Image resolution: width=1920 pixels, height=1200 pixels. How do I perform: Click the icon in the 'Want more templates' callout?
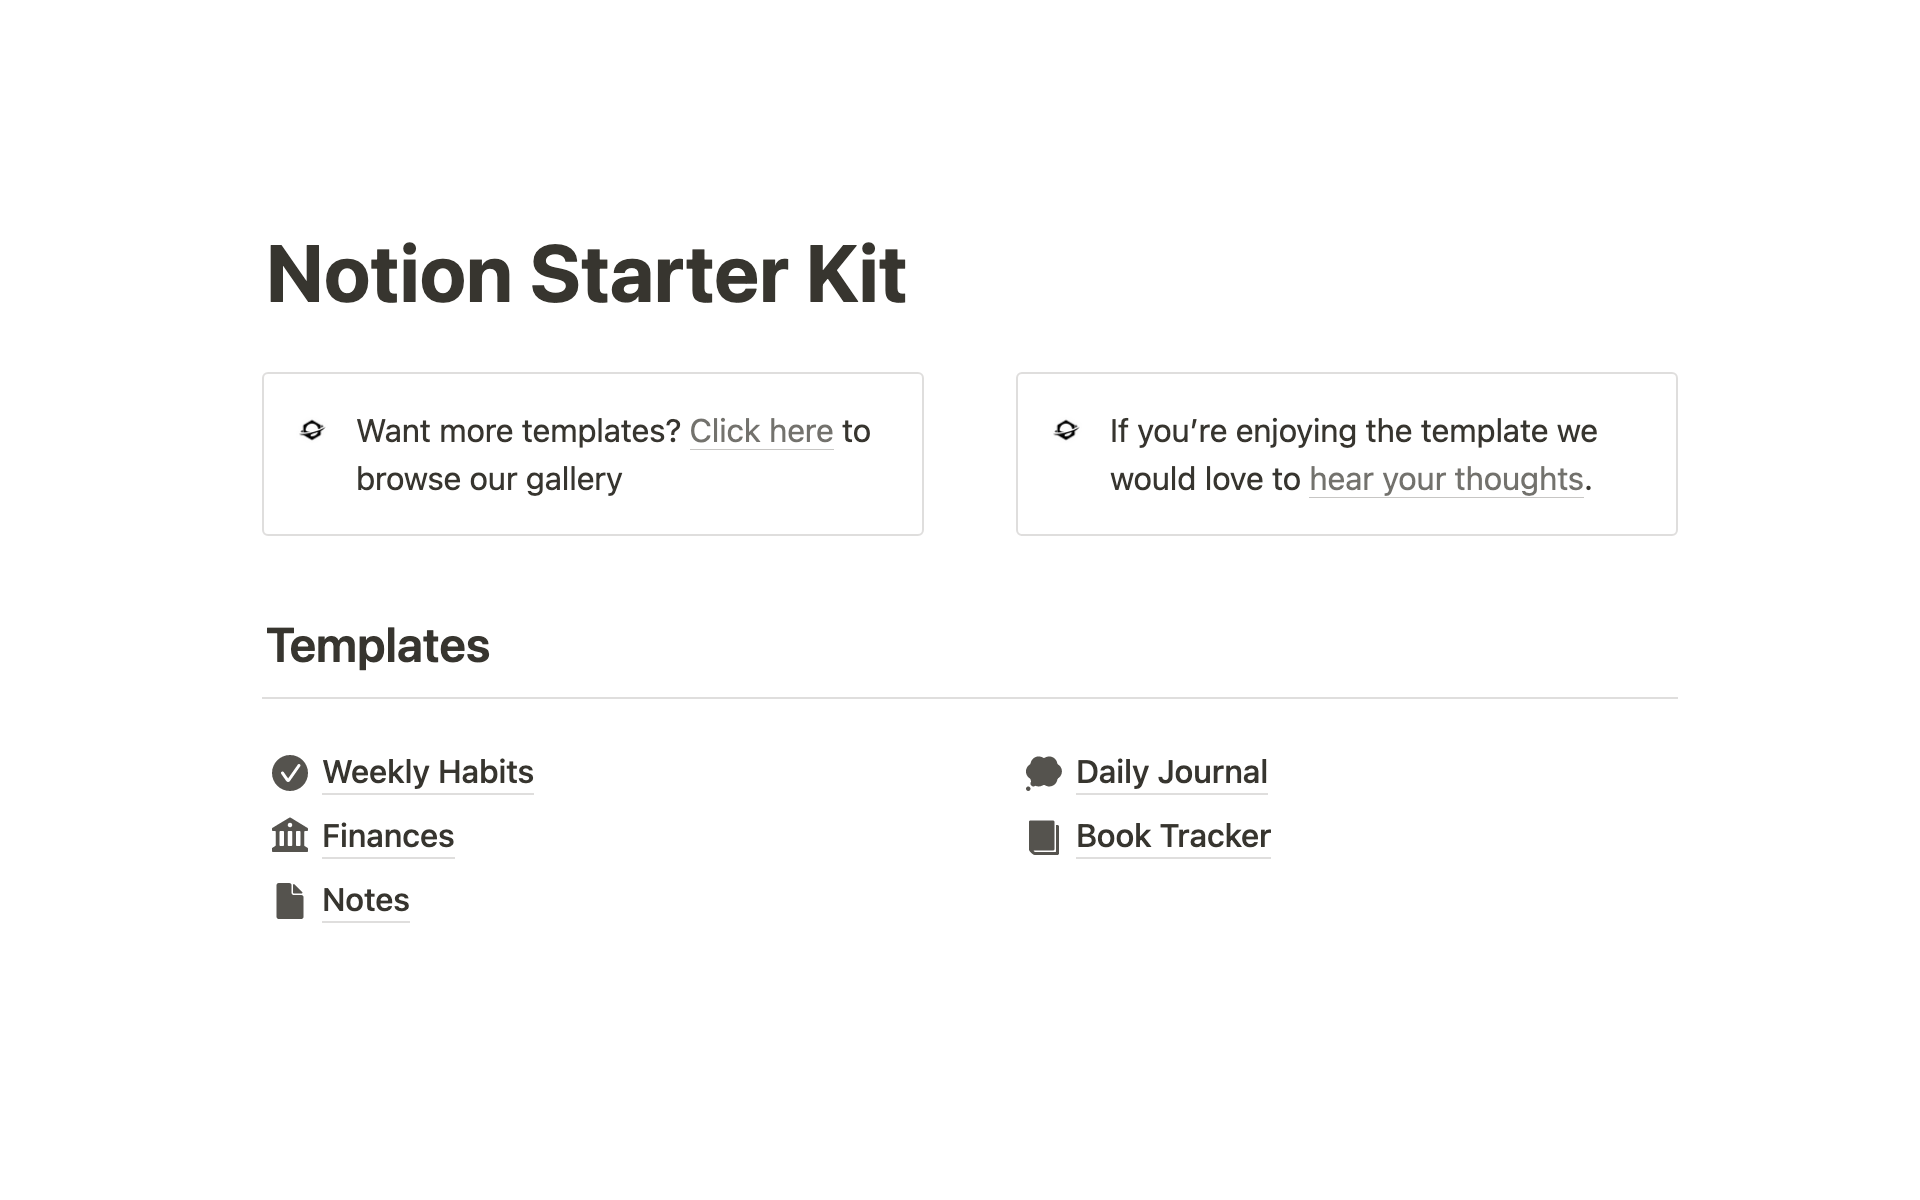(x=312, y=431)
